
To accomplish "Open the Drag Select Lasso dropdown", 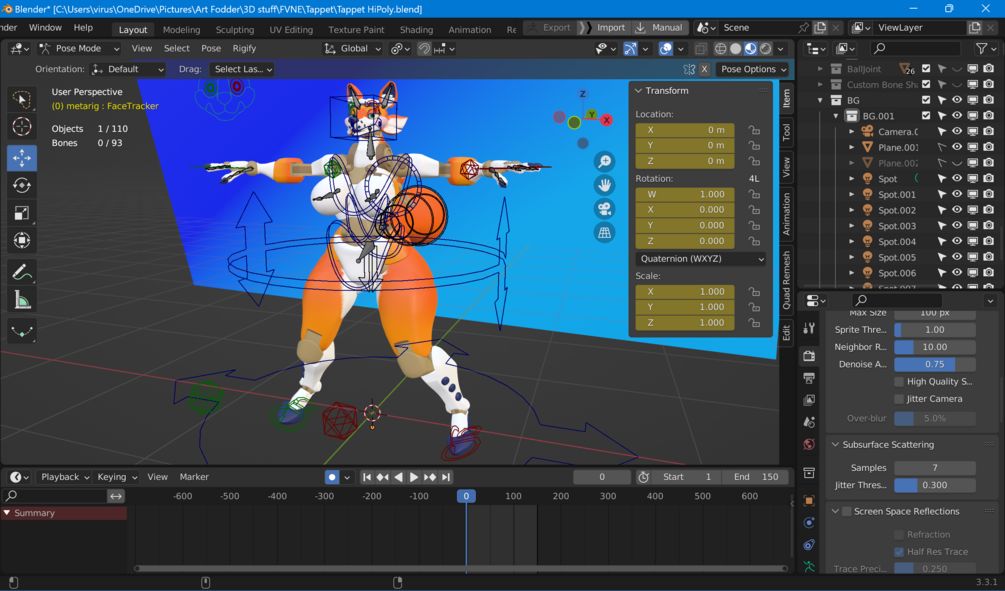I will [x=242, y=69].
